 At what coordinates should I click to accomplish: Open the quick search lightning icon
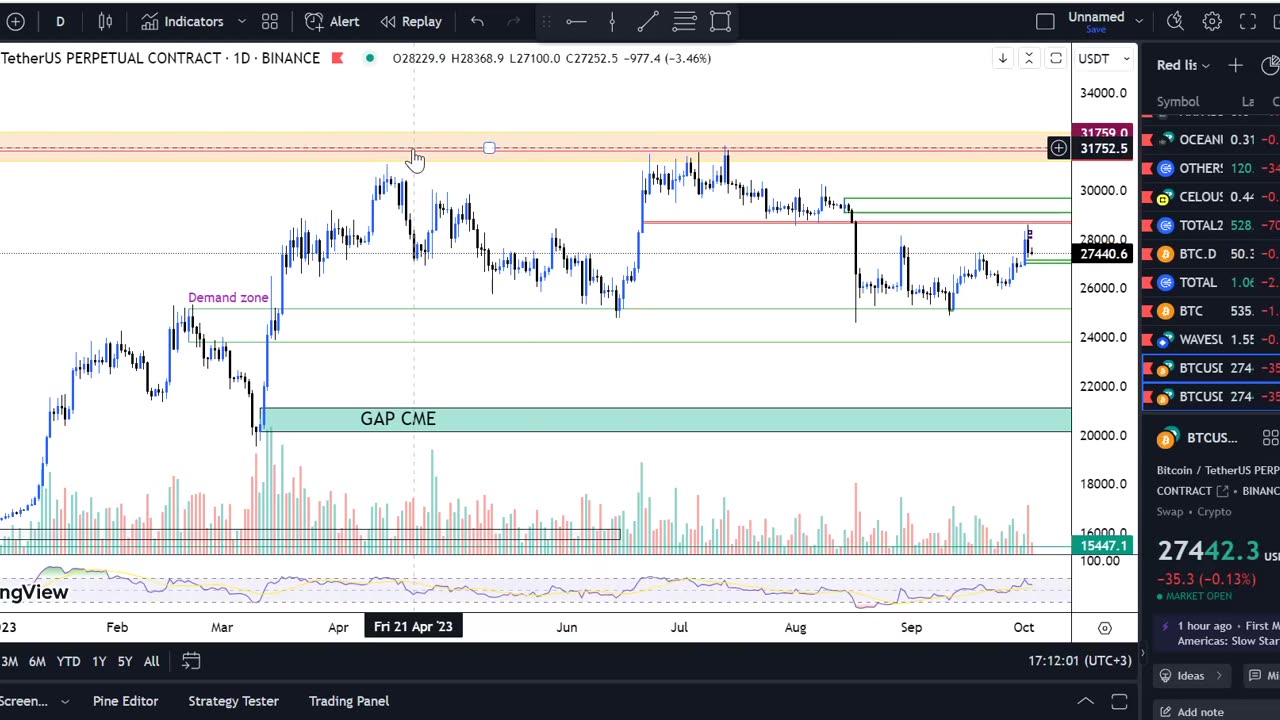click(1176, 21)
